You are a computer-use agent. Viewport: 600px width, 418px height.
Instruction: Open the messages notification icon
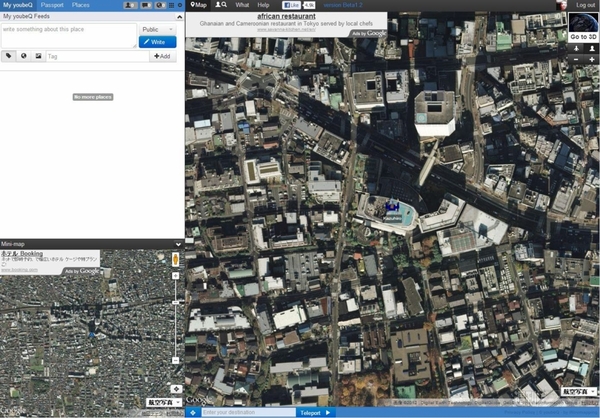[146, 5]
